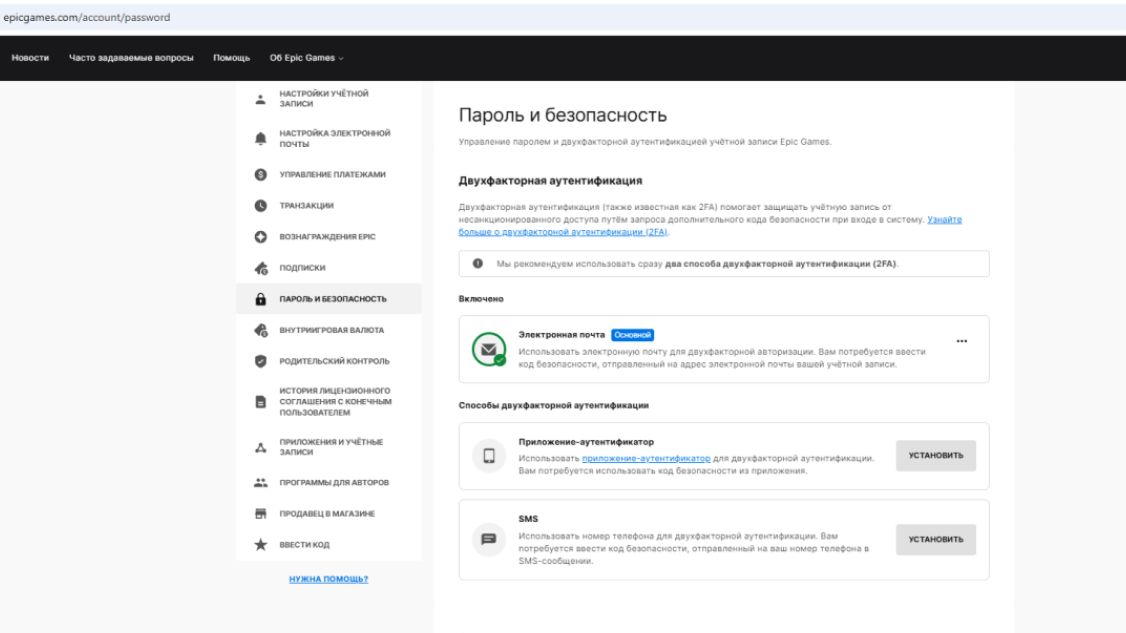The height and width of the screenshot is (633, 1126).
Task: Click the Нужна помощь? link
Action: [x=328, y=579]
